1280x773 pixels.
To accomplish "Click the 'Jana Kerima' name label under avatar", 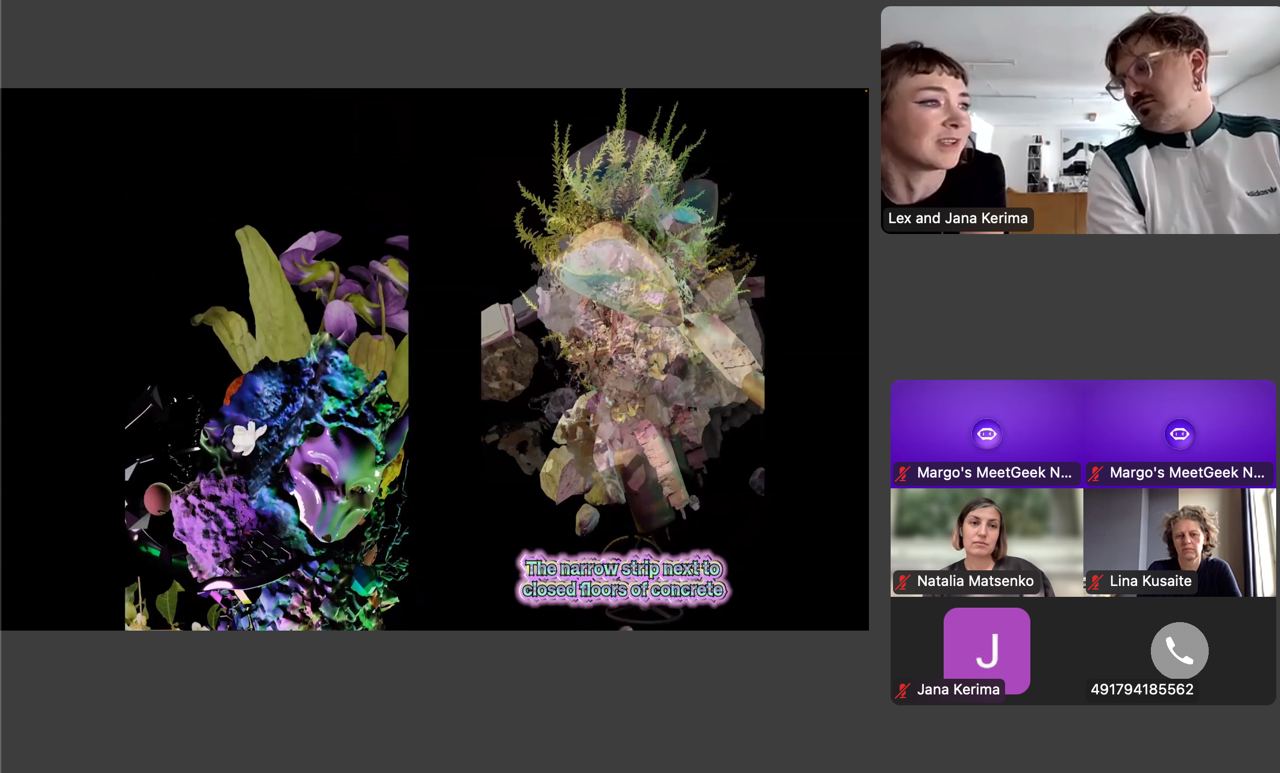I will 958,689.
